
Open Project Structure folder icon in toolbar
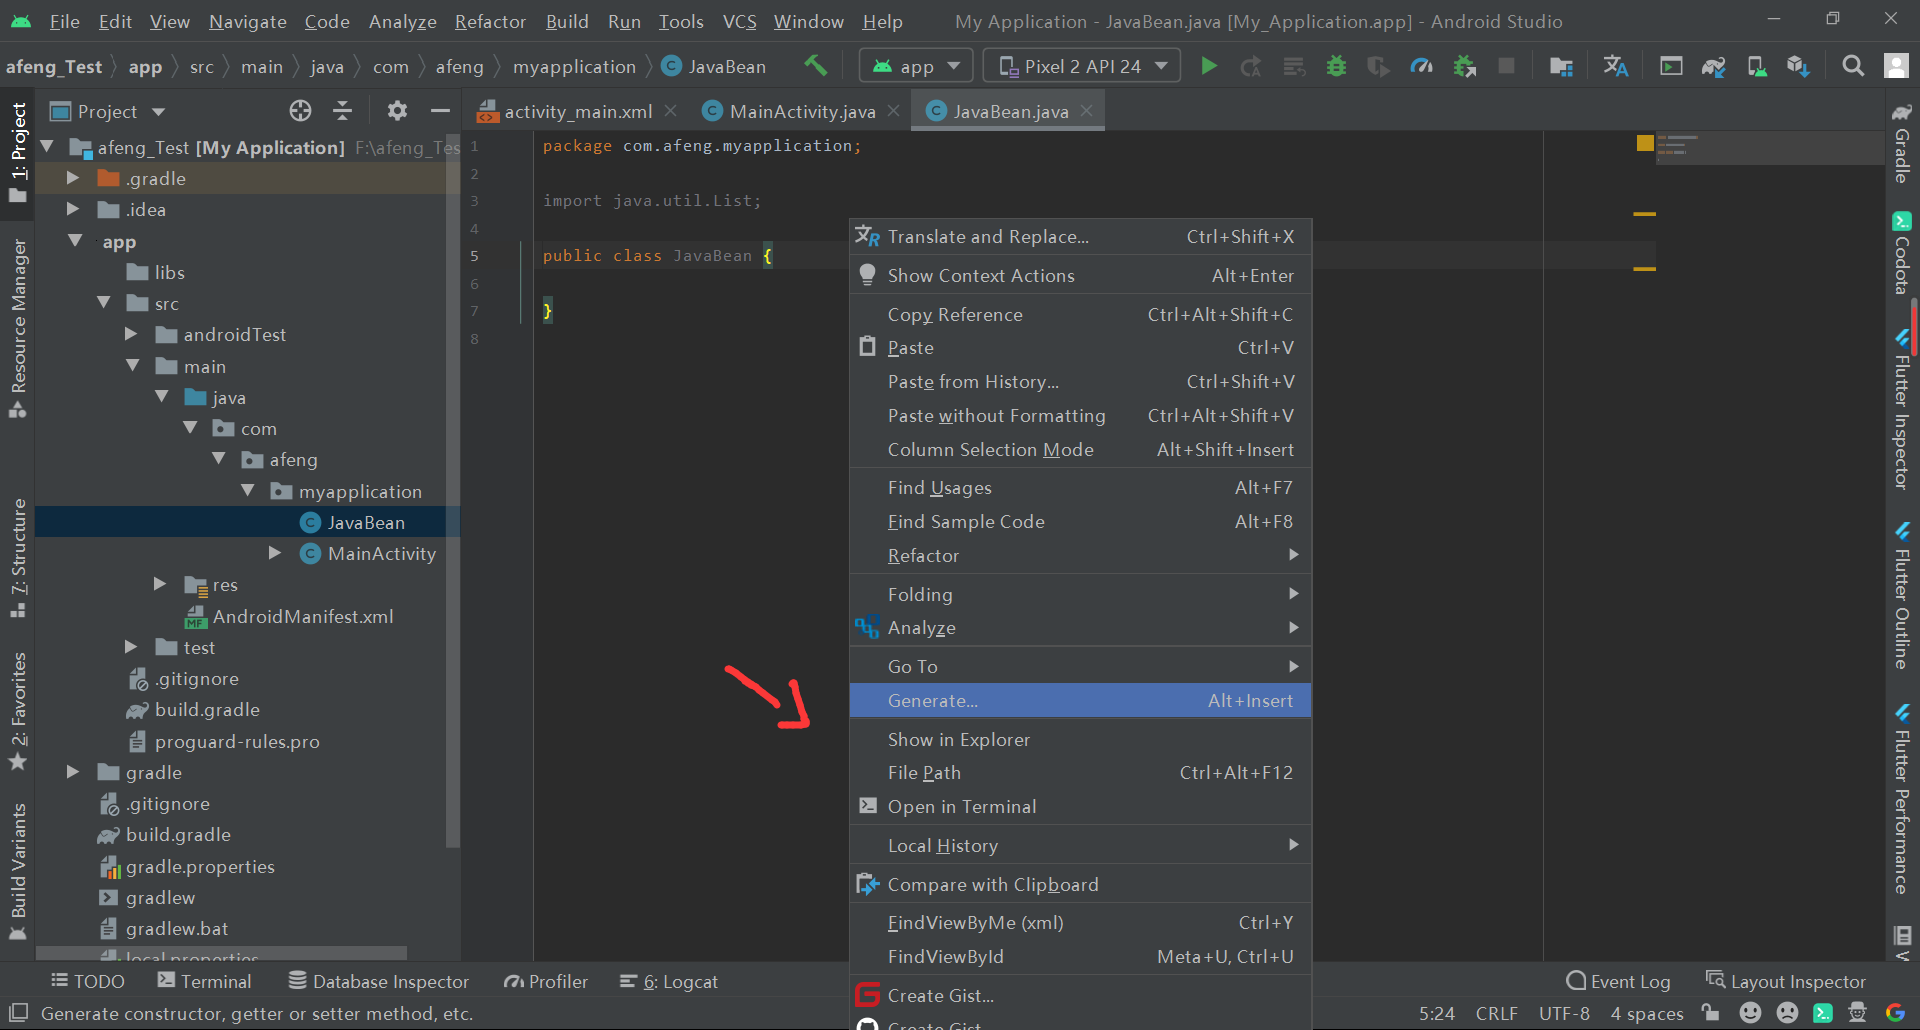(x=1561, y=66)
